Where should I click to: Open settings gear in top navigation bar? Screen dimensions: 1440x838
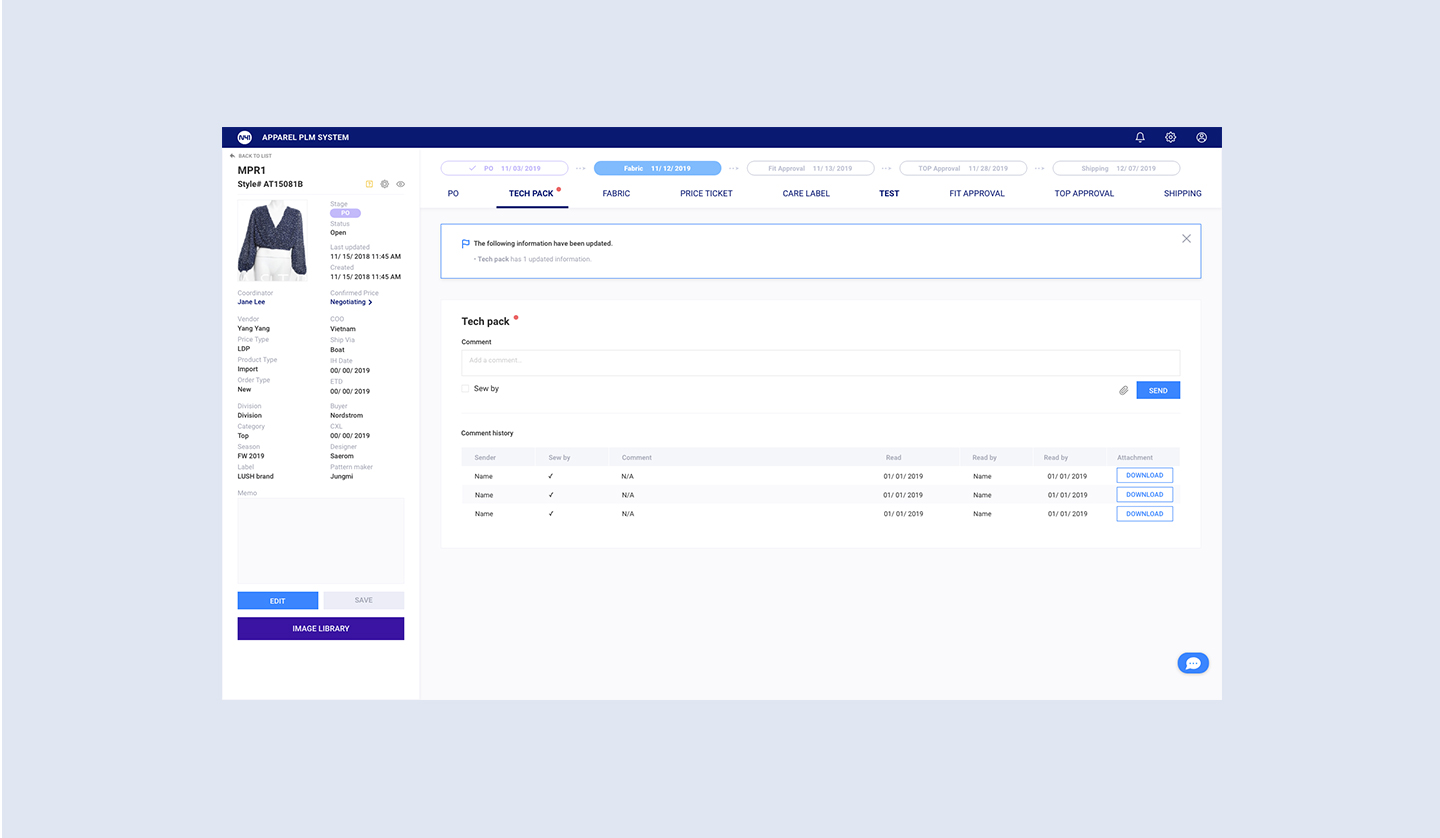1171,137
